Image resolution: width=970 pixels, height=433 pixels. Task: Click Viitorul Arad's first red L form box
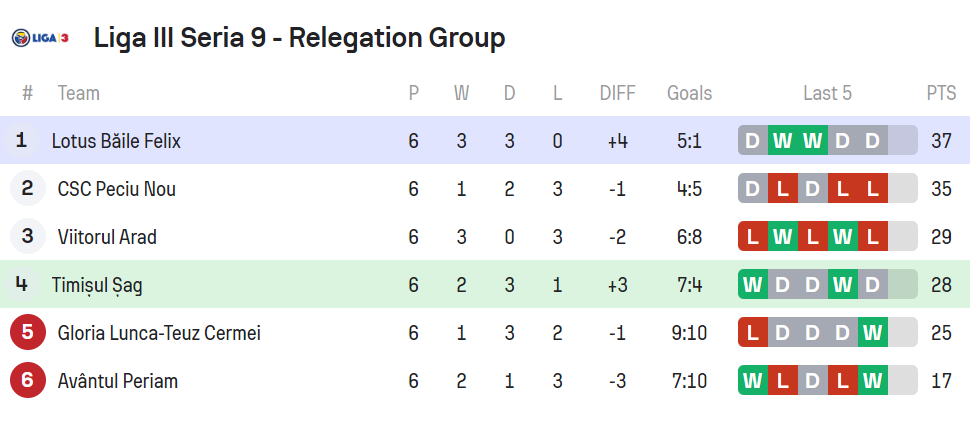click(x=753, y=237)
